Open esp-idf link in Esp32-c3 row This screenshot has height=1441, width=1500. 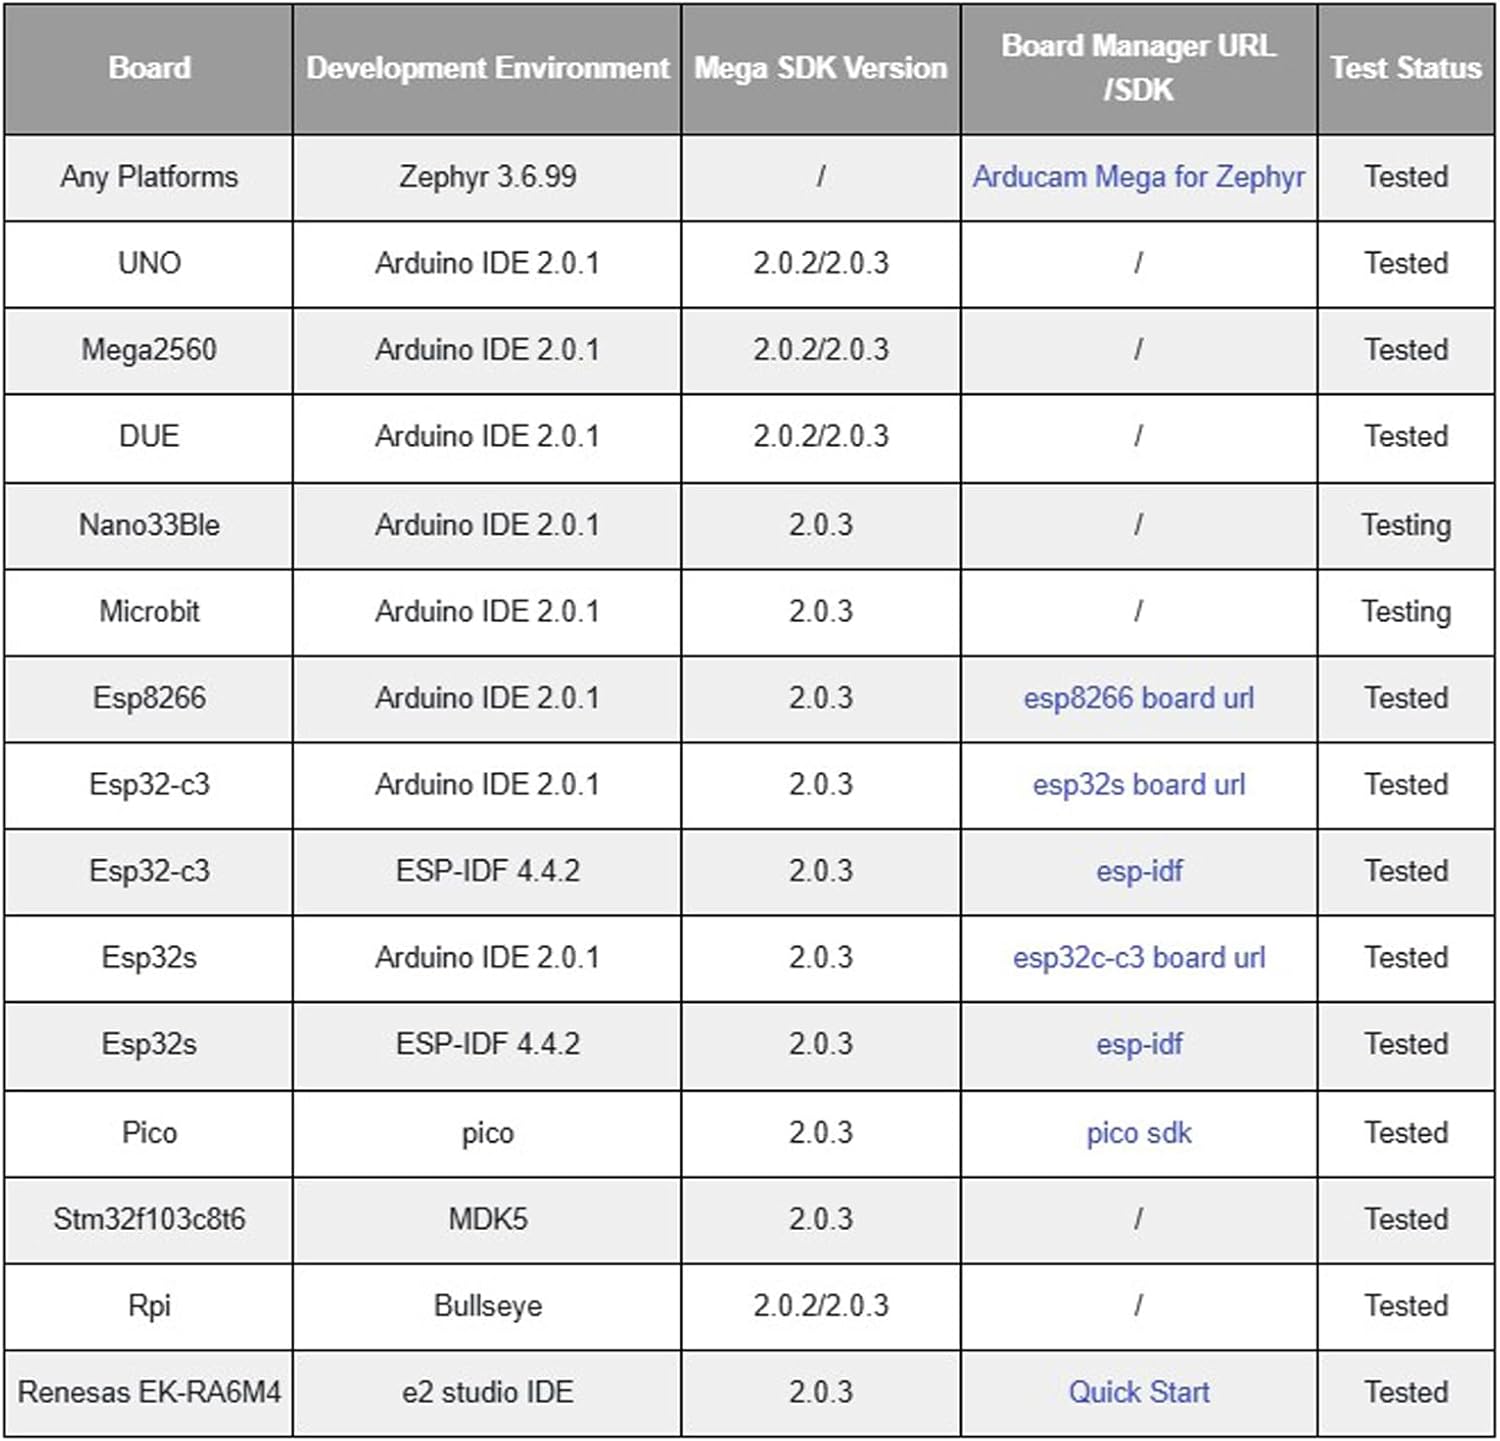[x=1138, y=871]
